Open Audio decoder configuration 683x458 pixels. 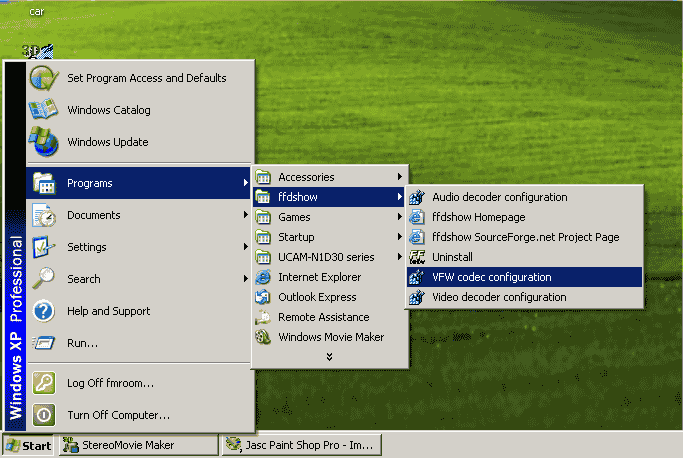(525, 197)
